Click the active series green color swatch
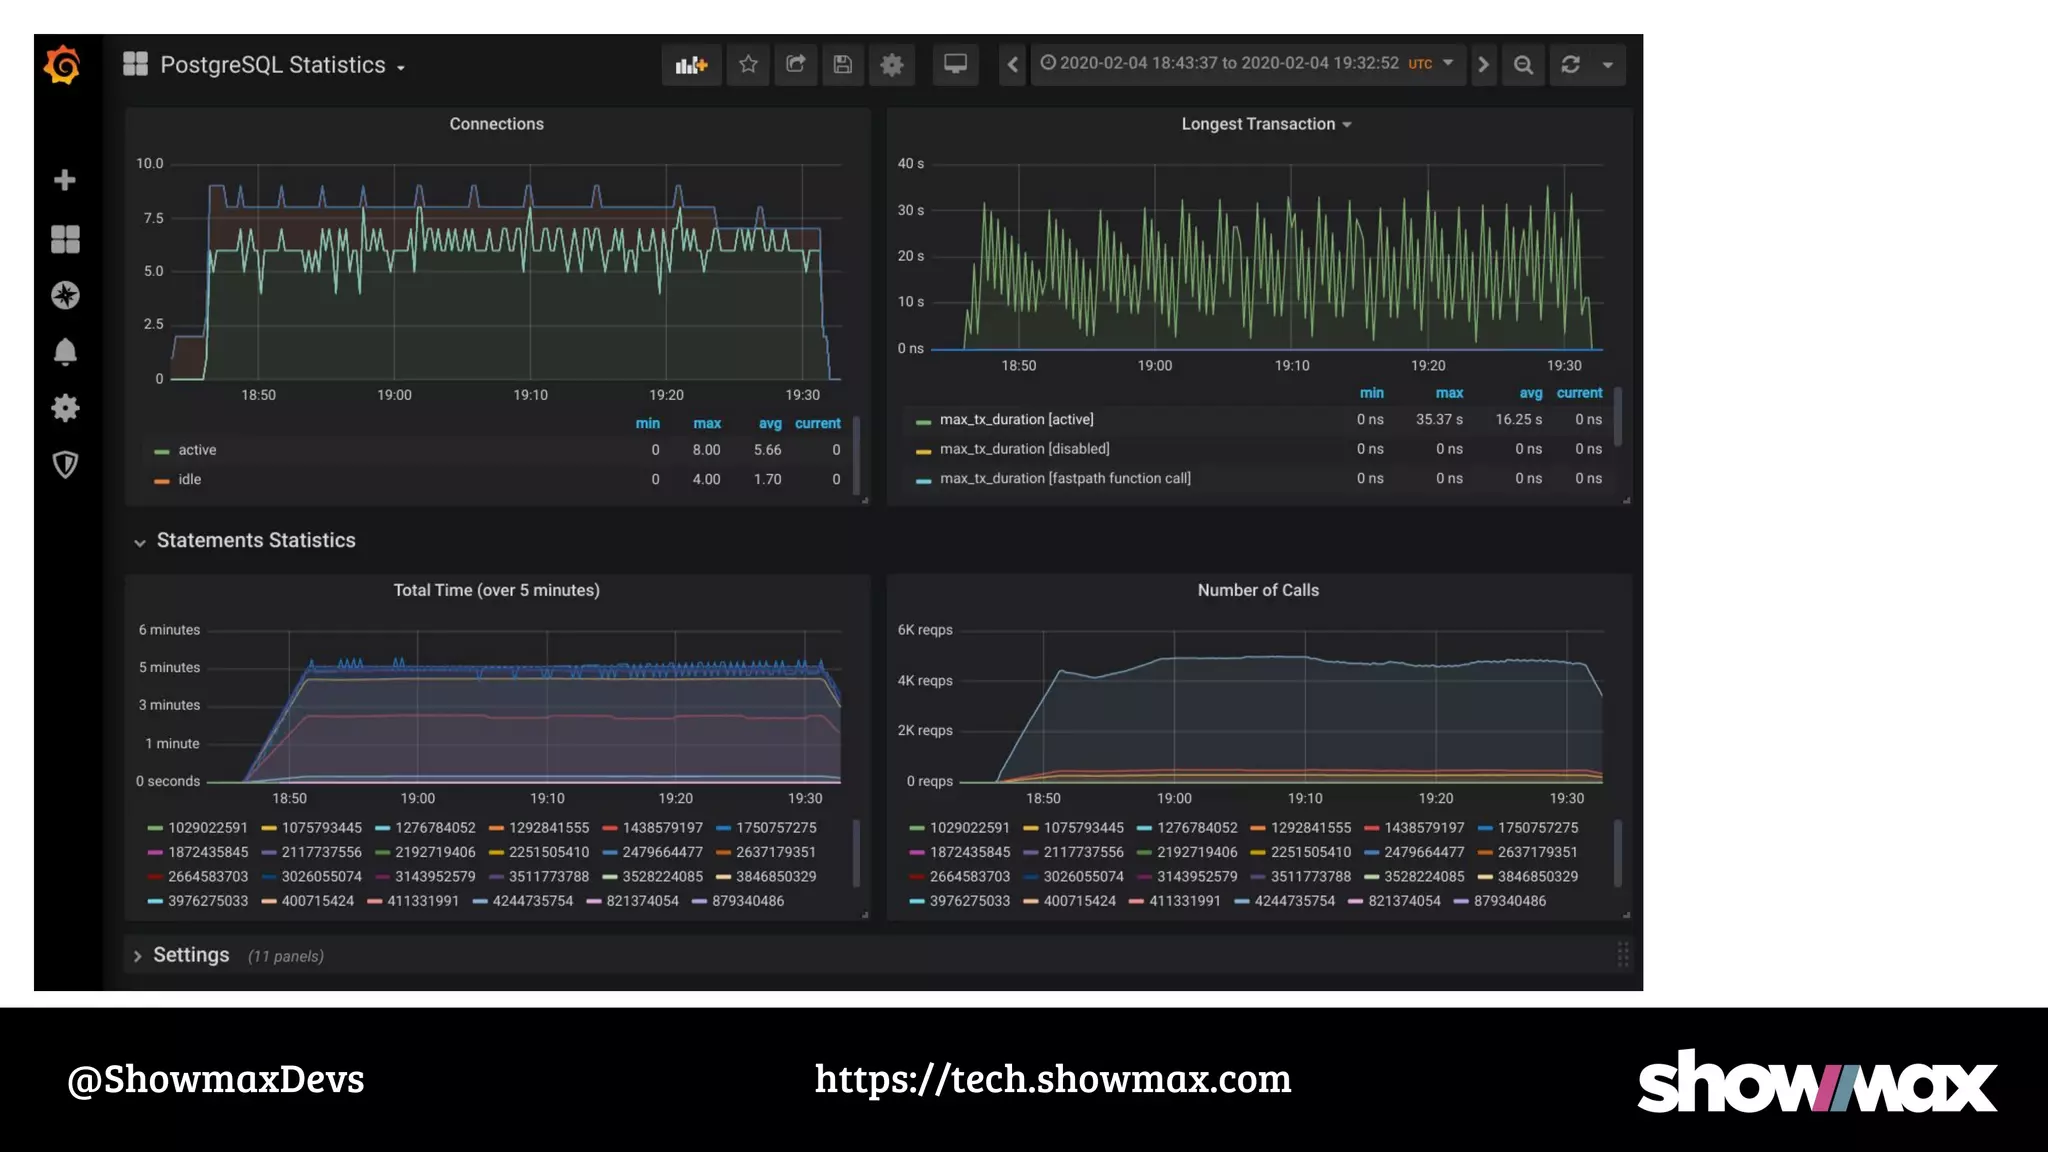Screen dimensions: 2048x1152 [162, 452]
